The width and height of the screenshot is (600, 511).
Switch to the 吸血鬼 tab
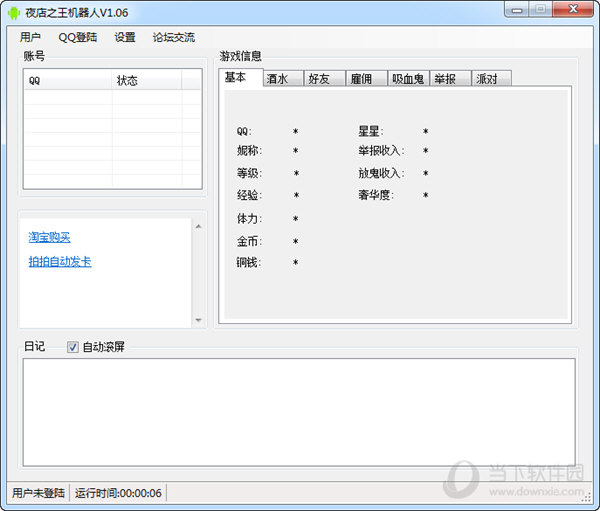[x=408, y=79]
